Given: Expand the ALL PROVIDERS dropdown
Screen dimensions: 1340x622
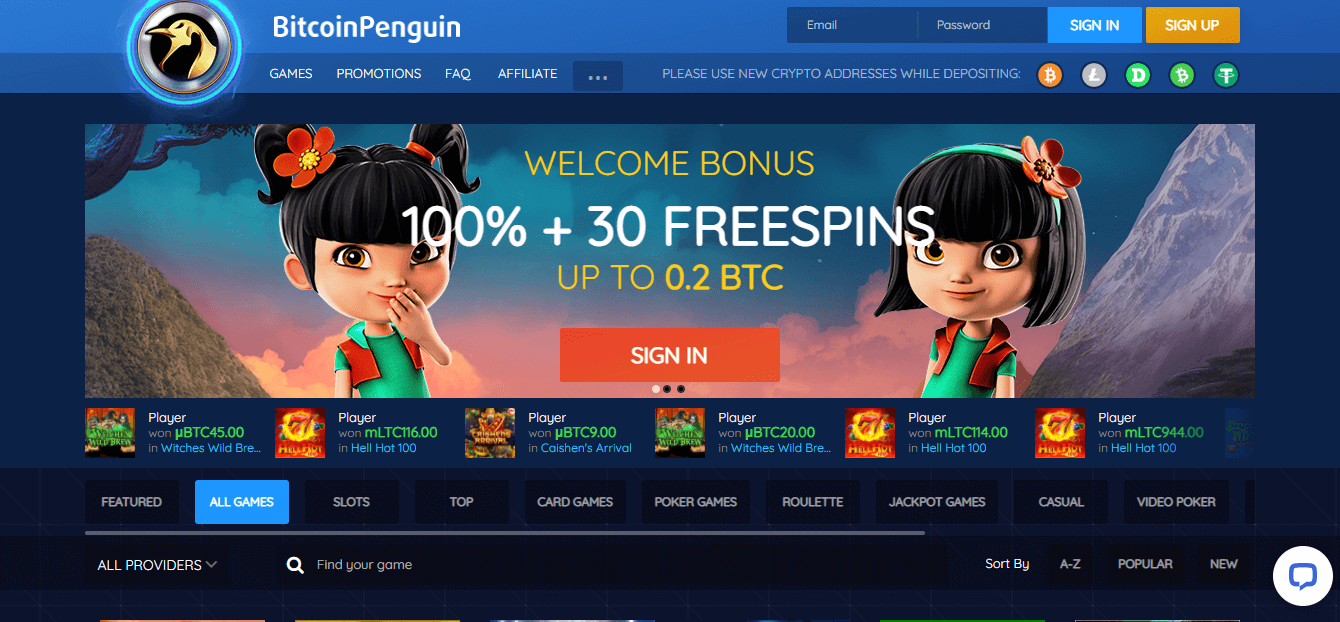Looking at the screenshot, I should pyautogui.click(x=157, y=565).
